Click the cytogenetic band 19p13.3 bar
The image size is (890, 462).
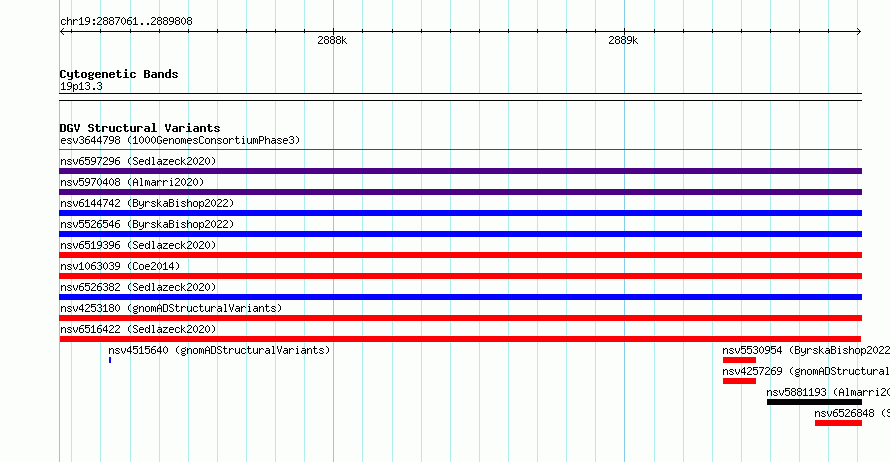460,97
